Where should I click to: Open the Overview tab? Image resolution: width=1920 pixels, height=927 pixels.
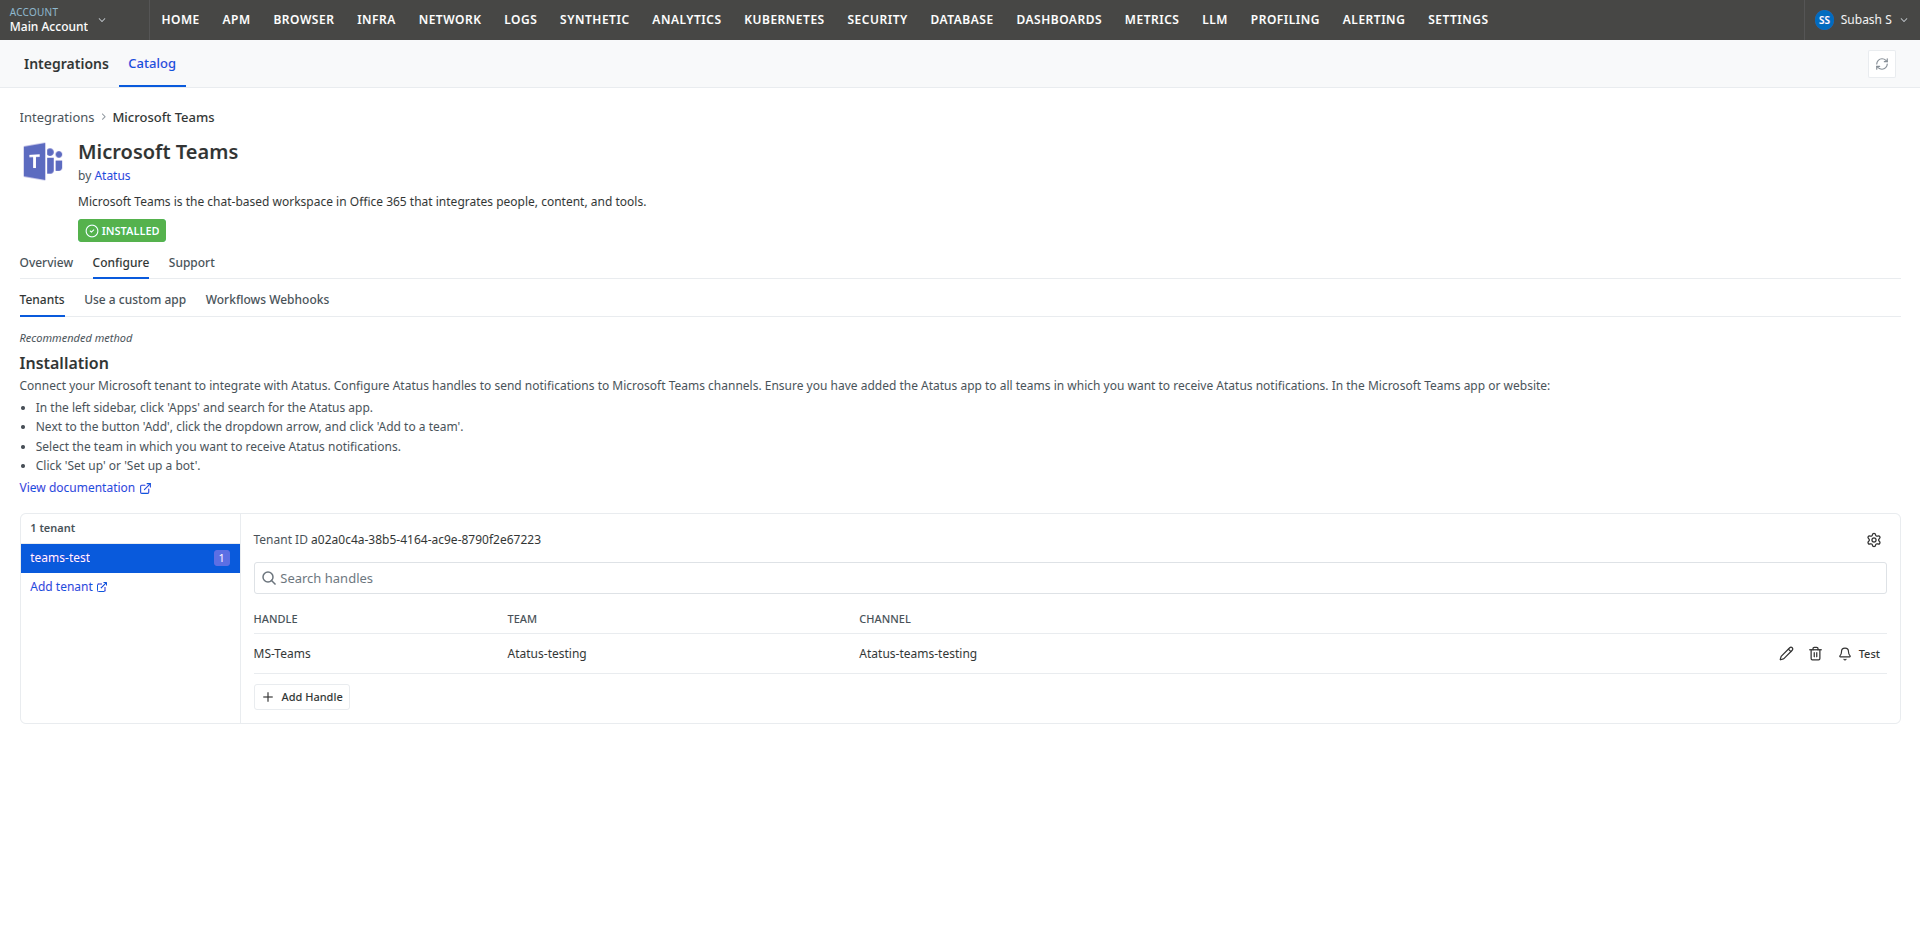click(46, 263)
